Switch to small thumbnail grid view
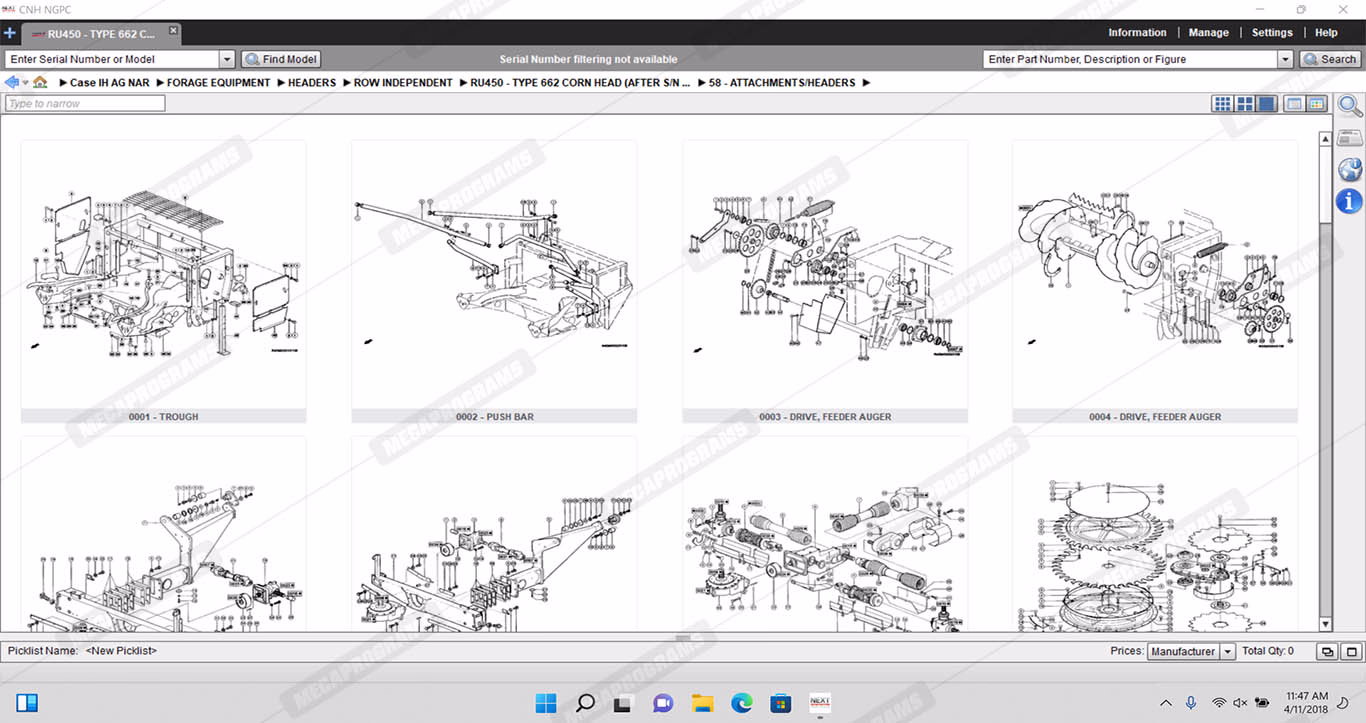The height and width of the screenshot is (723, 1366). [x=1222, y=104]
